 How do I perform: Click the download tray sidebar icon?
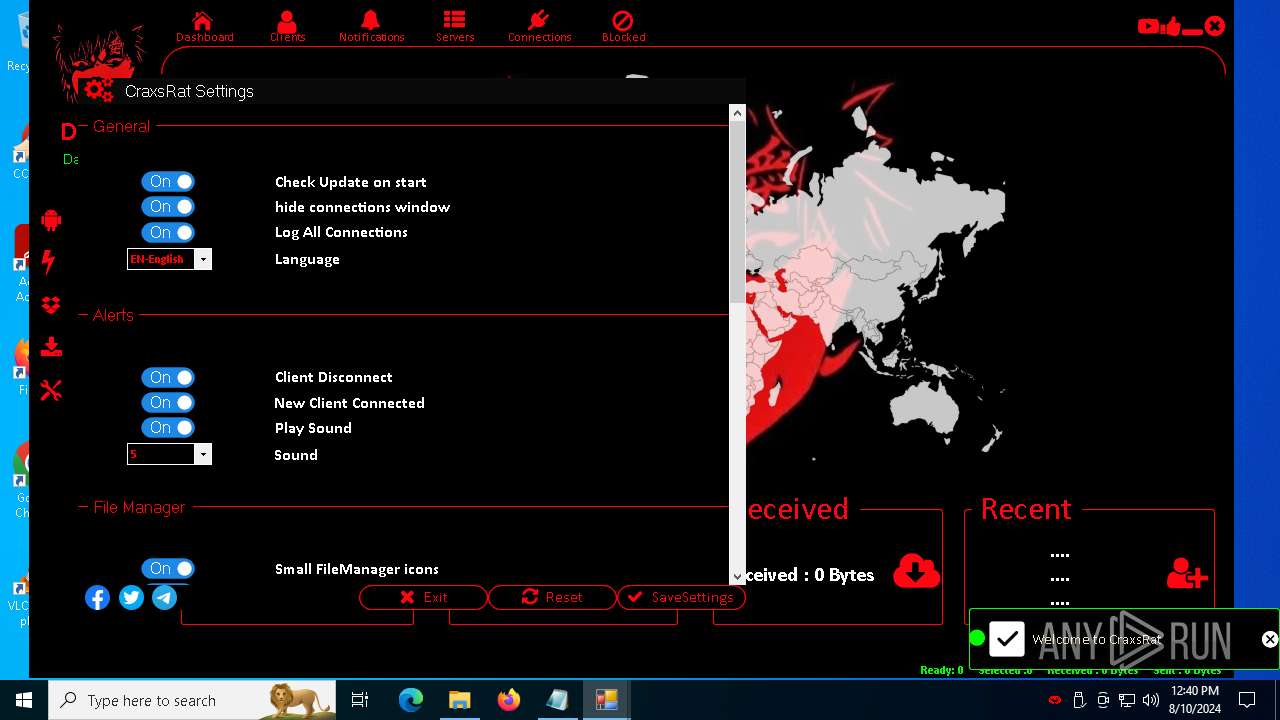[51, 347]
